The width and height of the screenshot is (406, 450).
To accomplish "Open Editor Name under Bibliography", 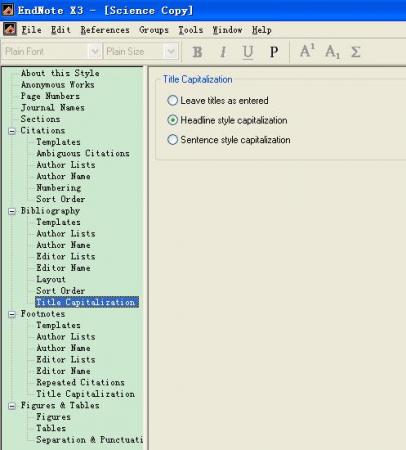I will point(63,268).
